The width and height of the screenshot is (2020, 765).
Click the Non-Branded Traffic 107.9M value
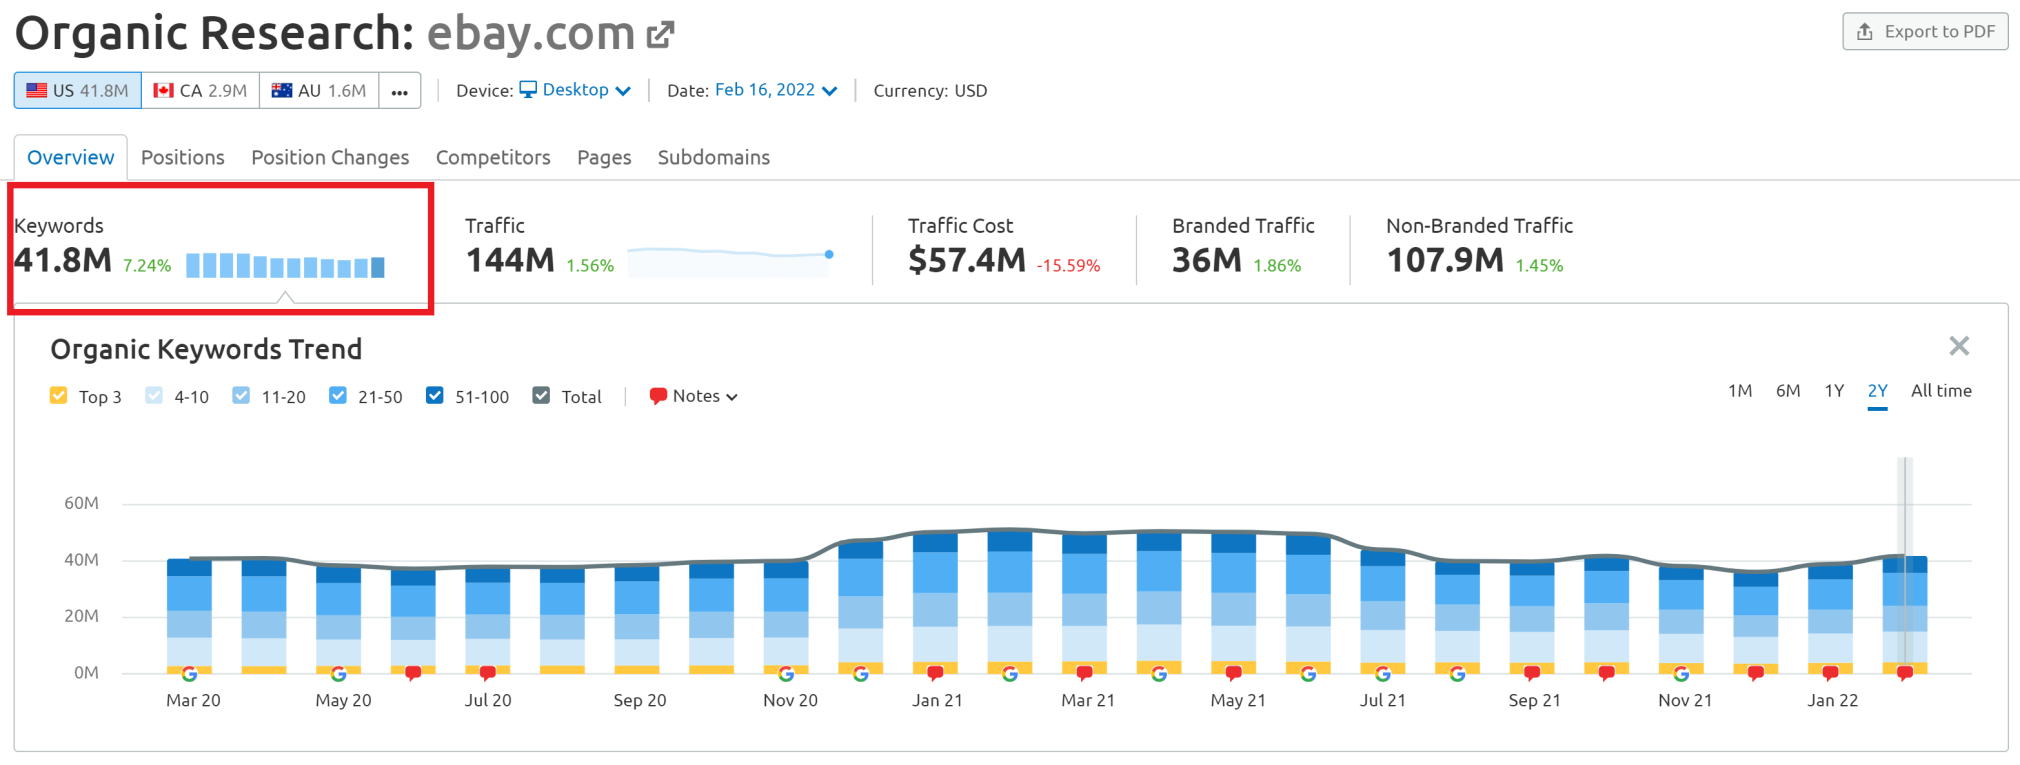pos(1445,260)
